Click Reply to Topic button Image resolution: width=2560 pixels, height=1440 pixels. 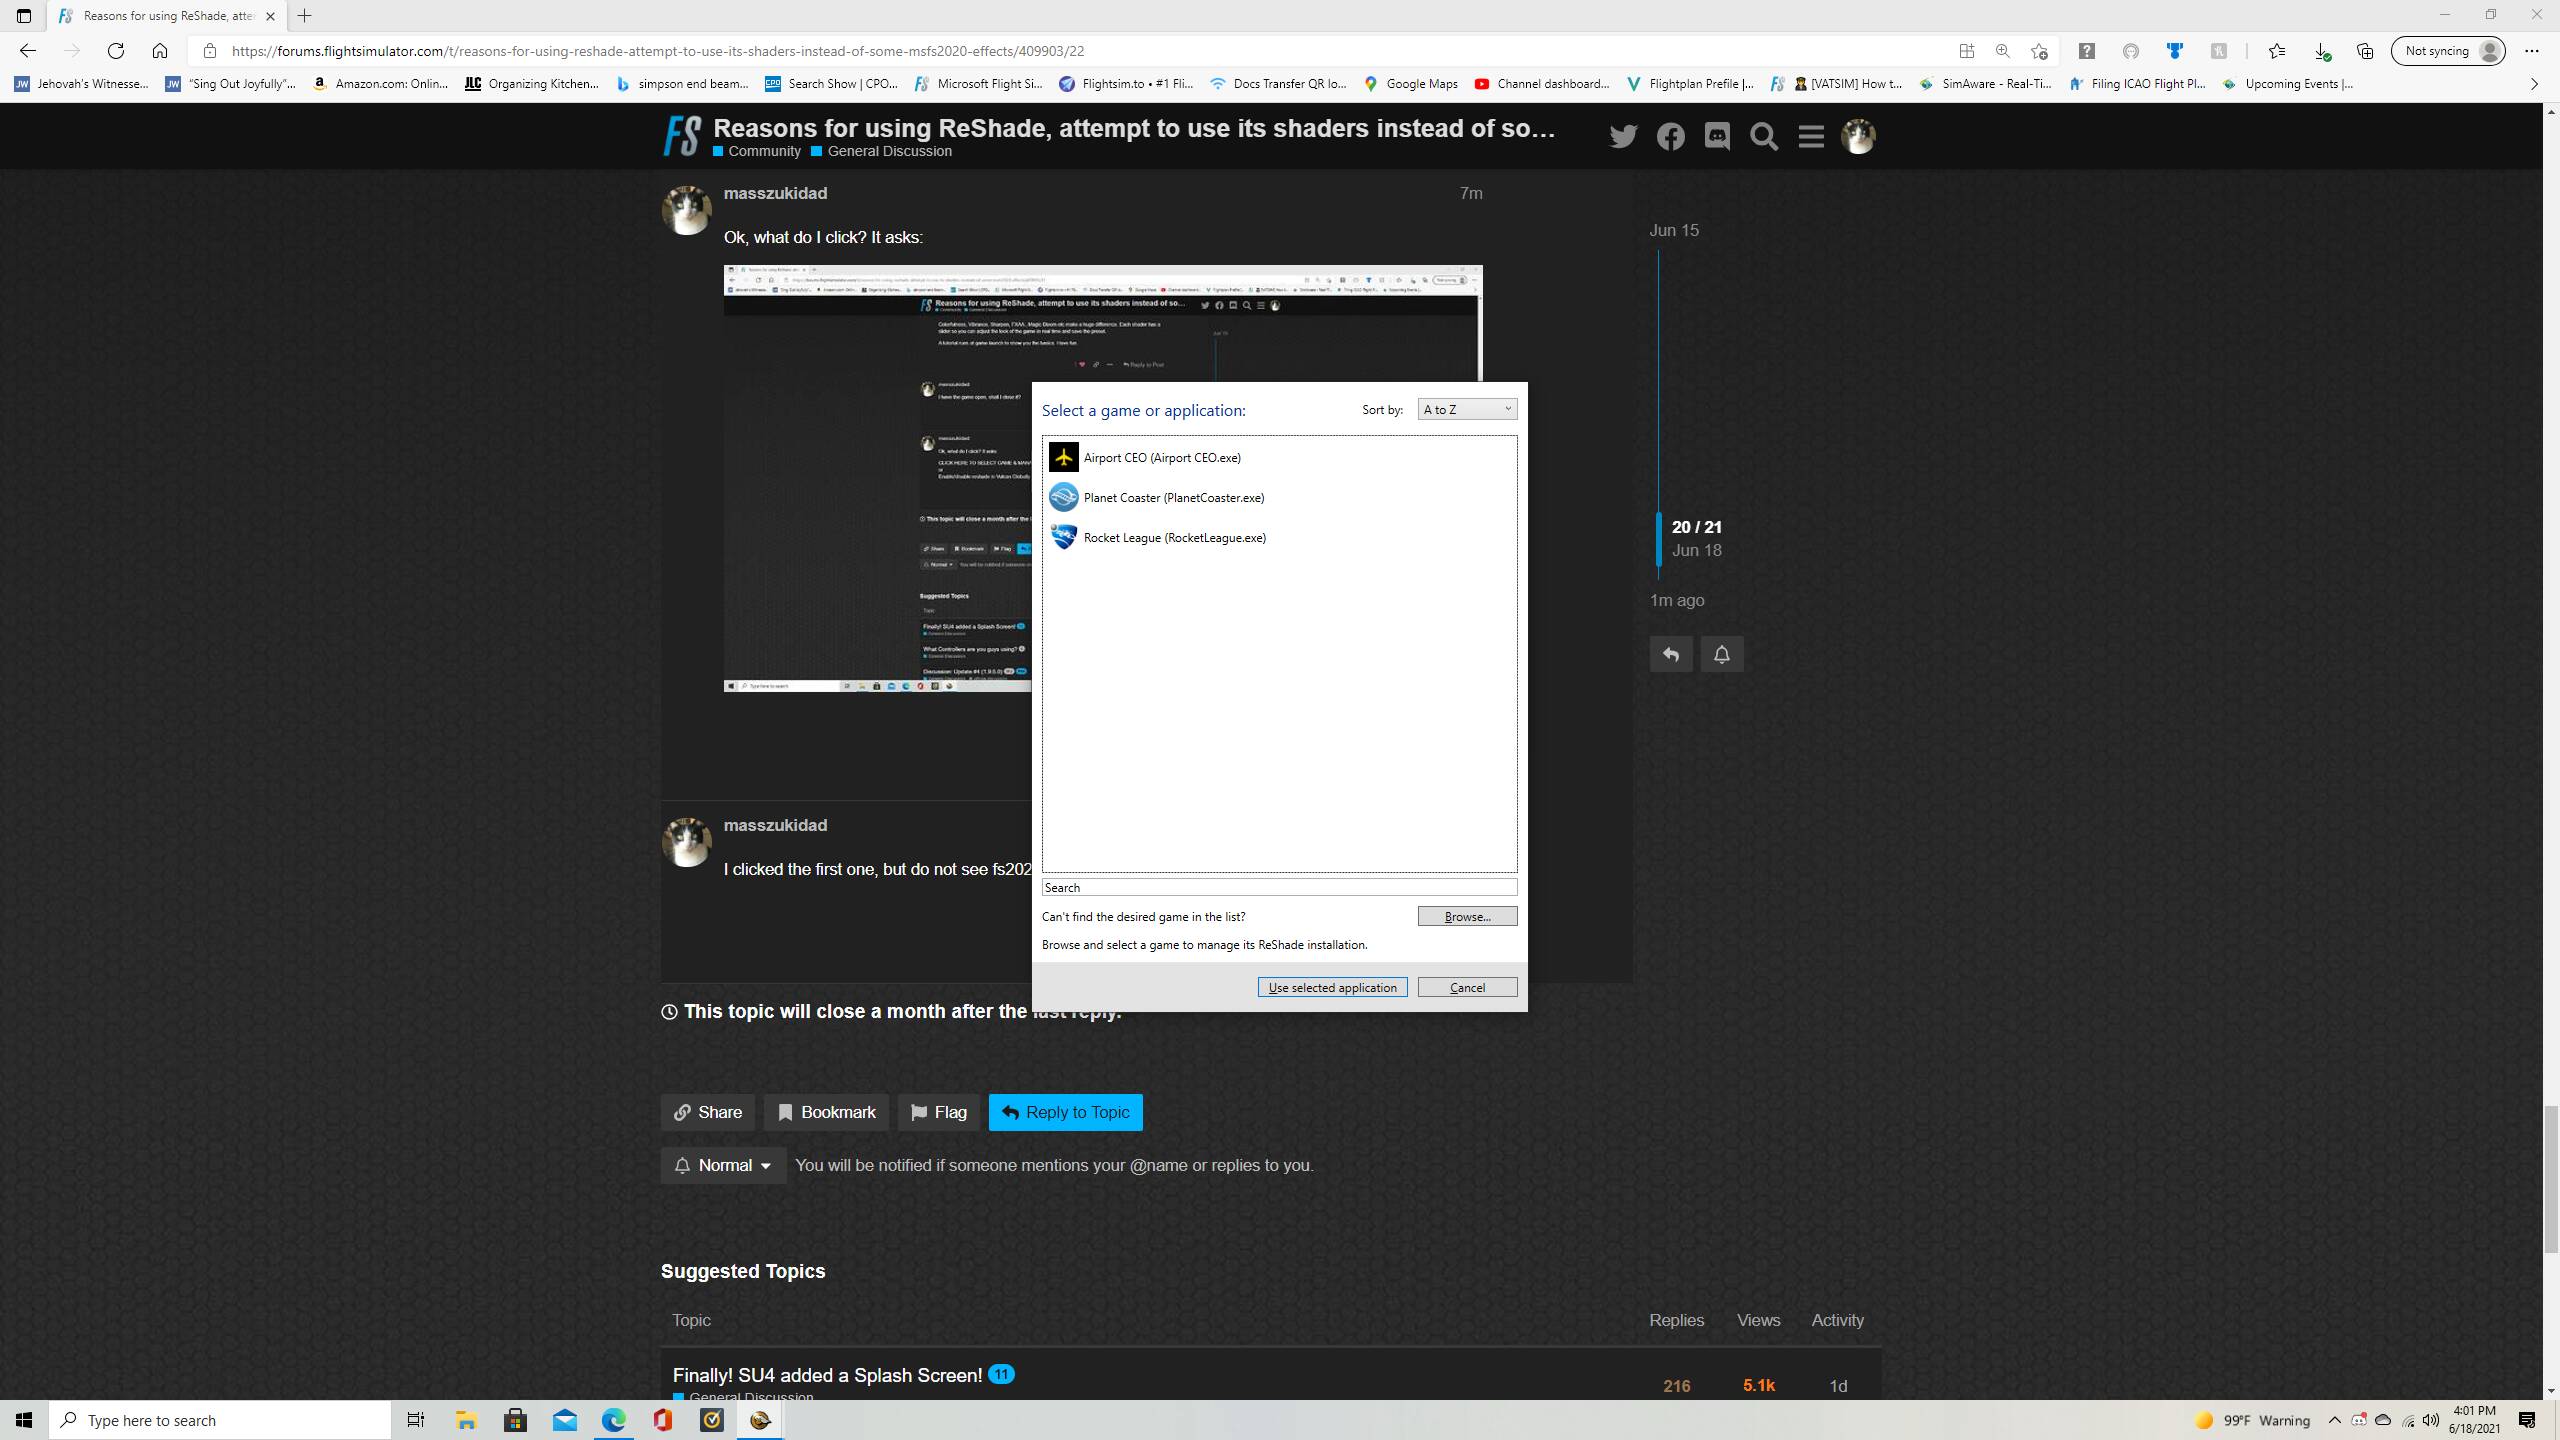coord(1065,1112)
